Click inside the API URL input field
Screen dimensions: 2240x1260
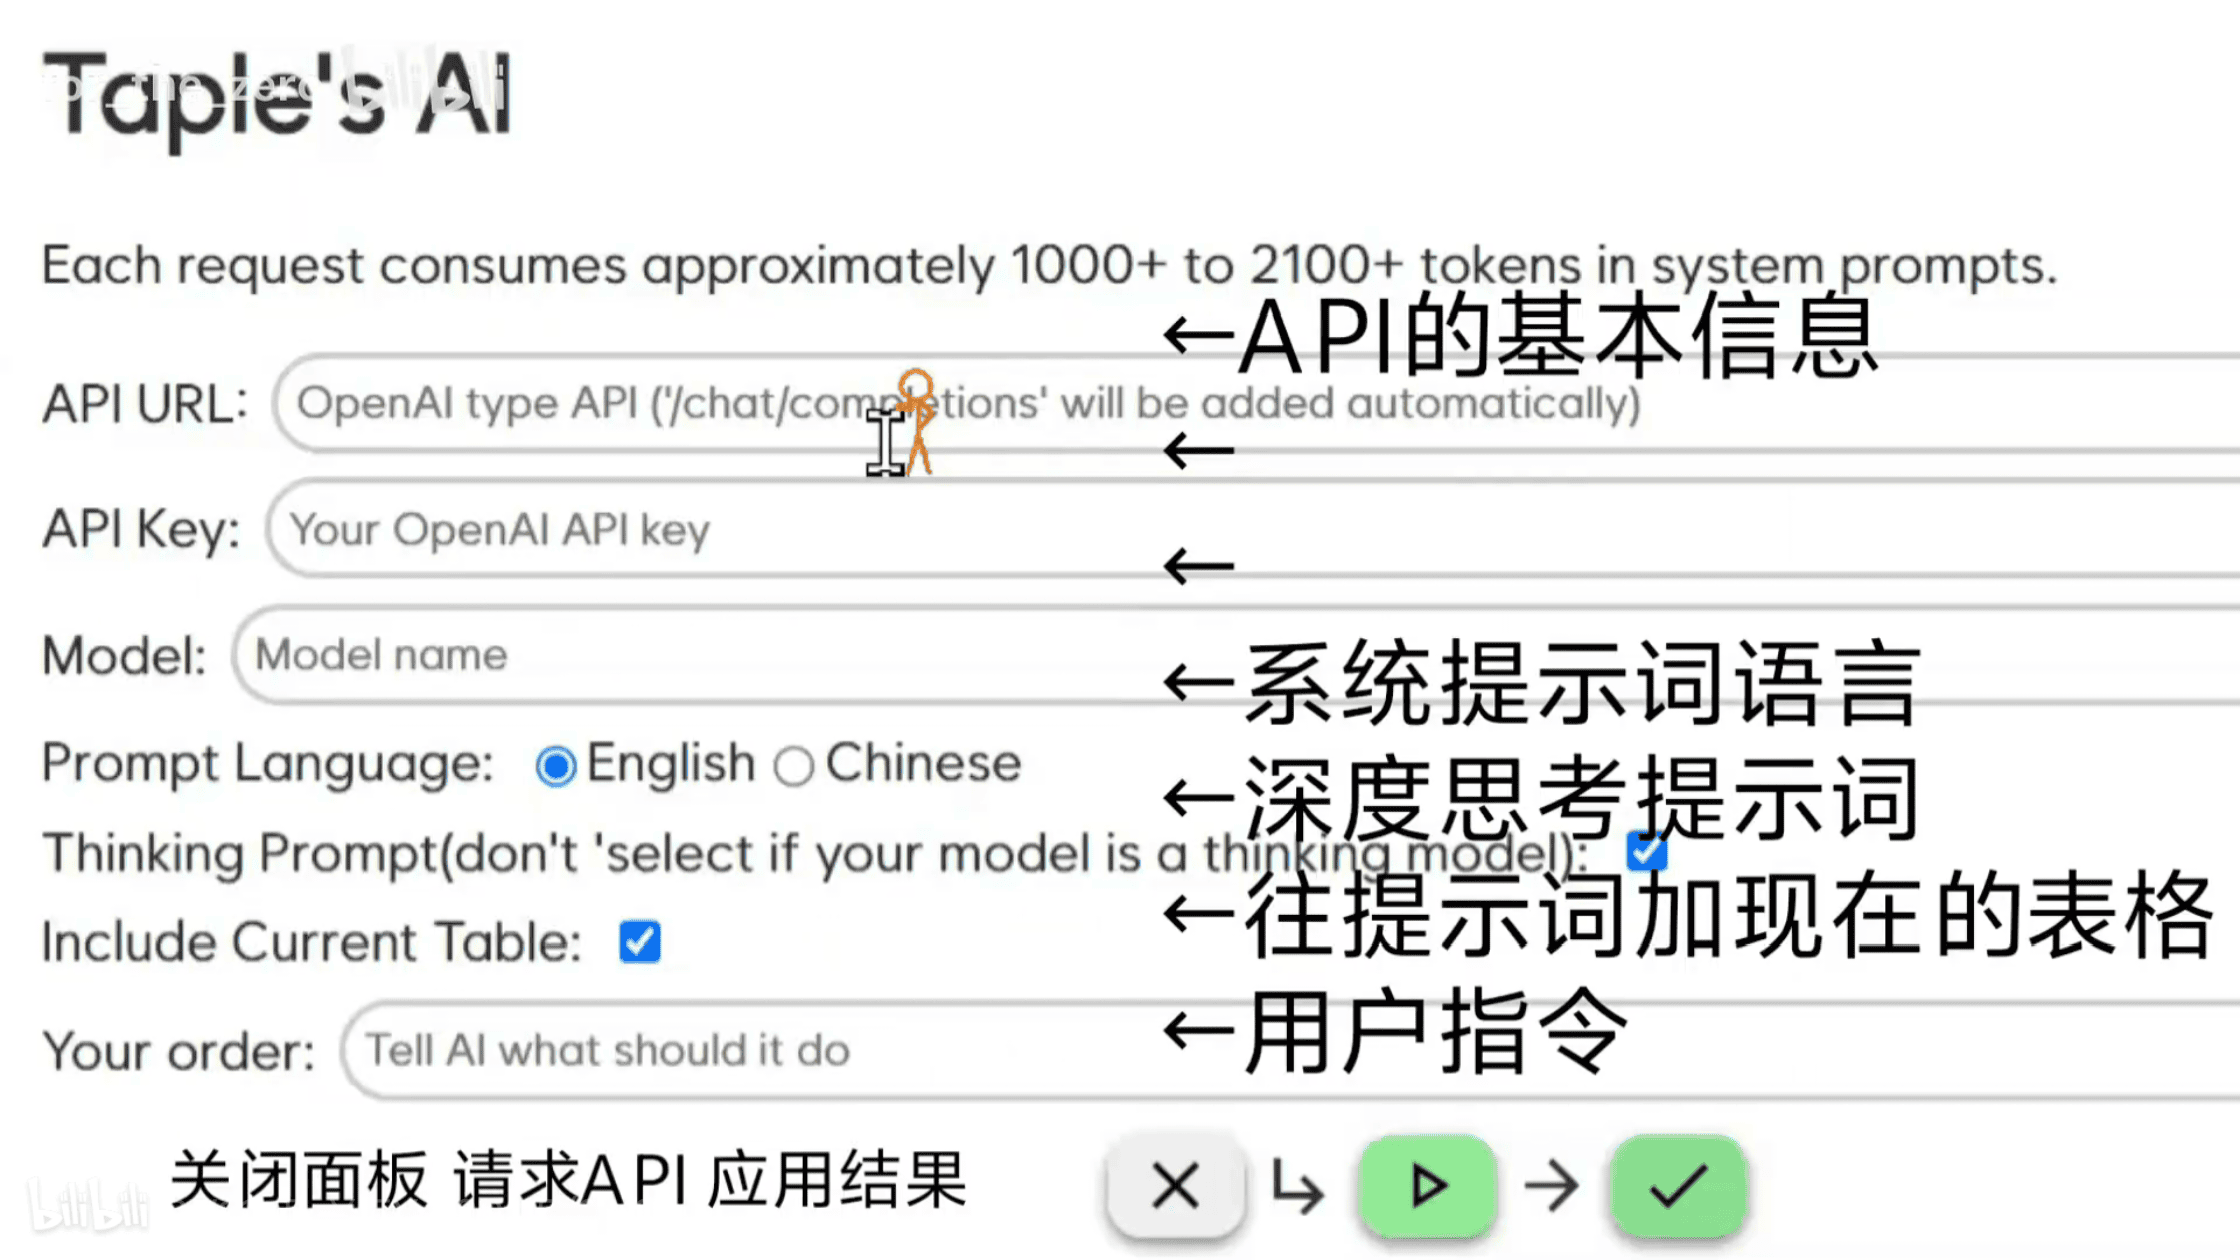(700, 404)
